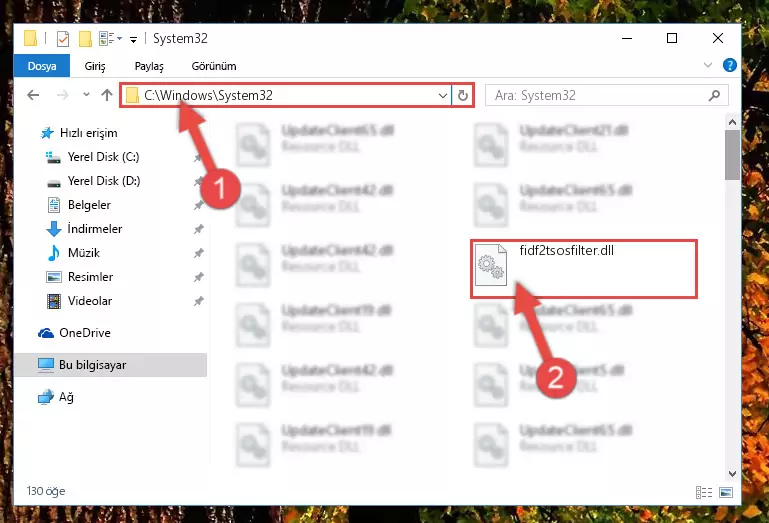The height and width of the screenshot is (523, 769).
Task: Open the Dosya file menu tab
Action: click(x=42, y=66)
